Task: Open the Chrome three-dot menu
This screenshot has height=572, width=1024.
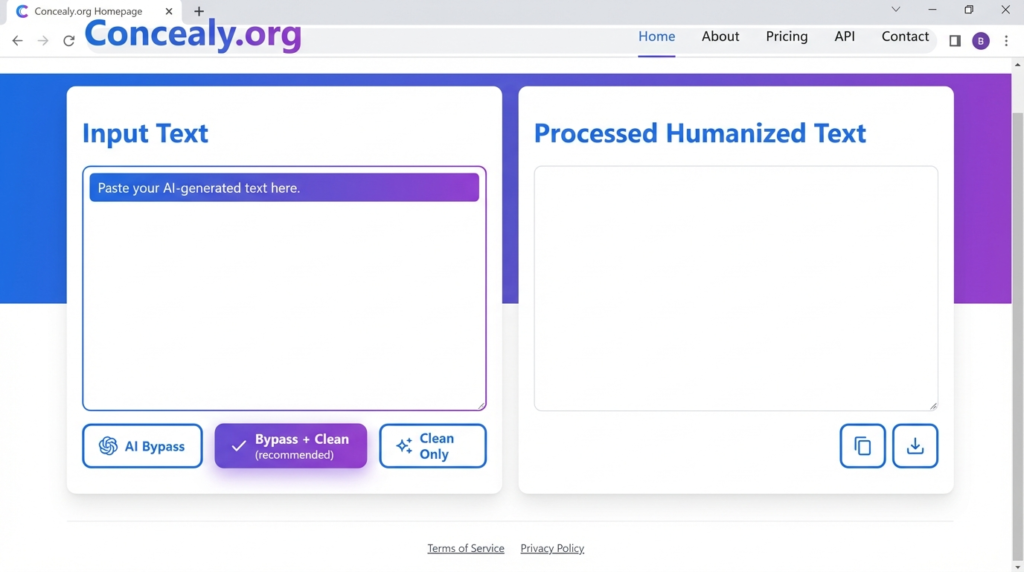Action: click(1006, 41)
